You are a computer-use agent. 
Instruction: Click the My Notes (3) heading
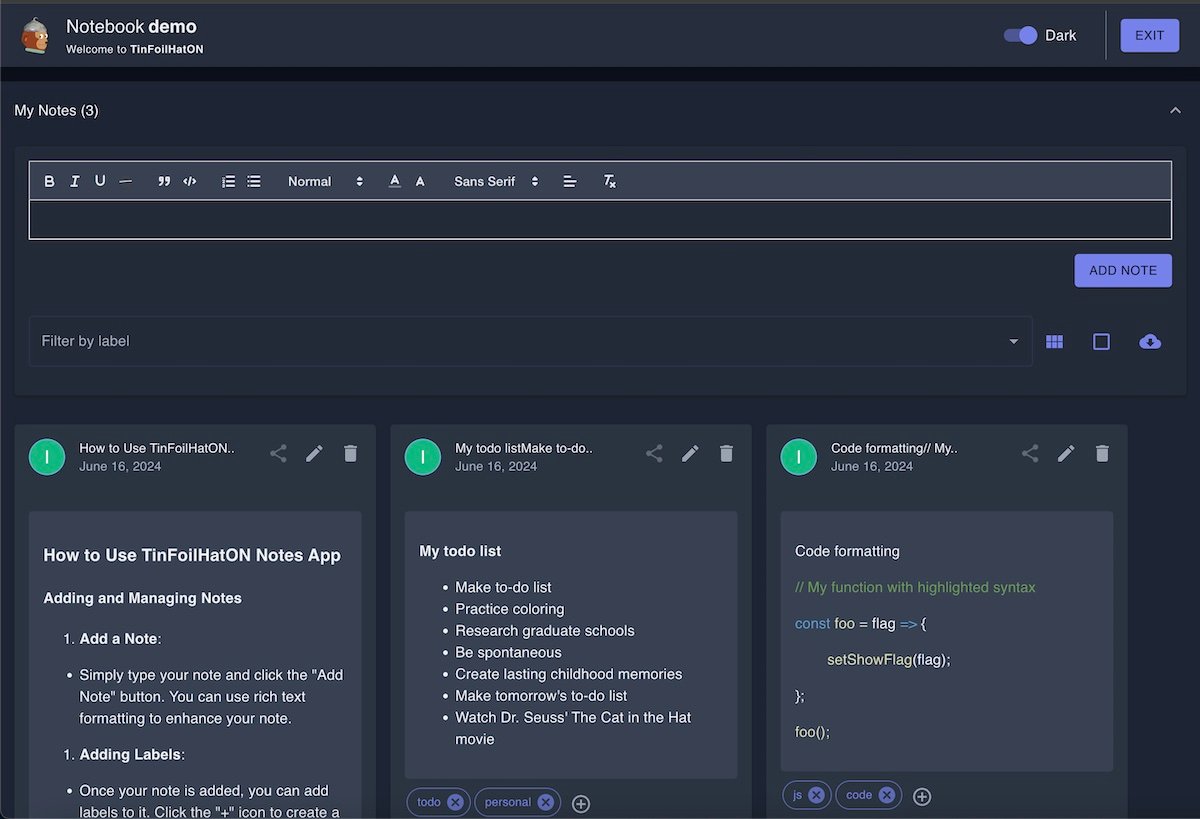56,111
